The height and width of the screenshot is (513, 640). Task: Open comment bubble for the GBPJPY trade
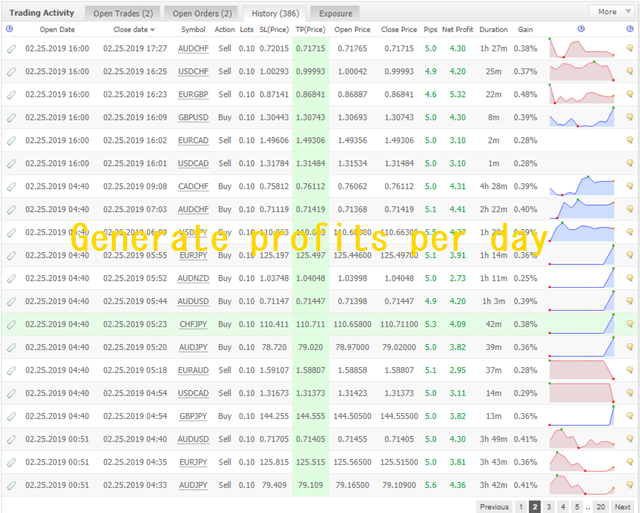[630, 416]
